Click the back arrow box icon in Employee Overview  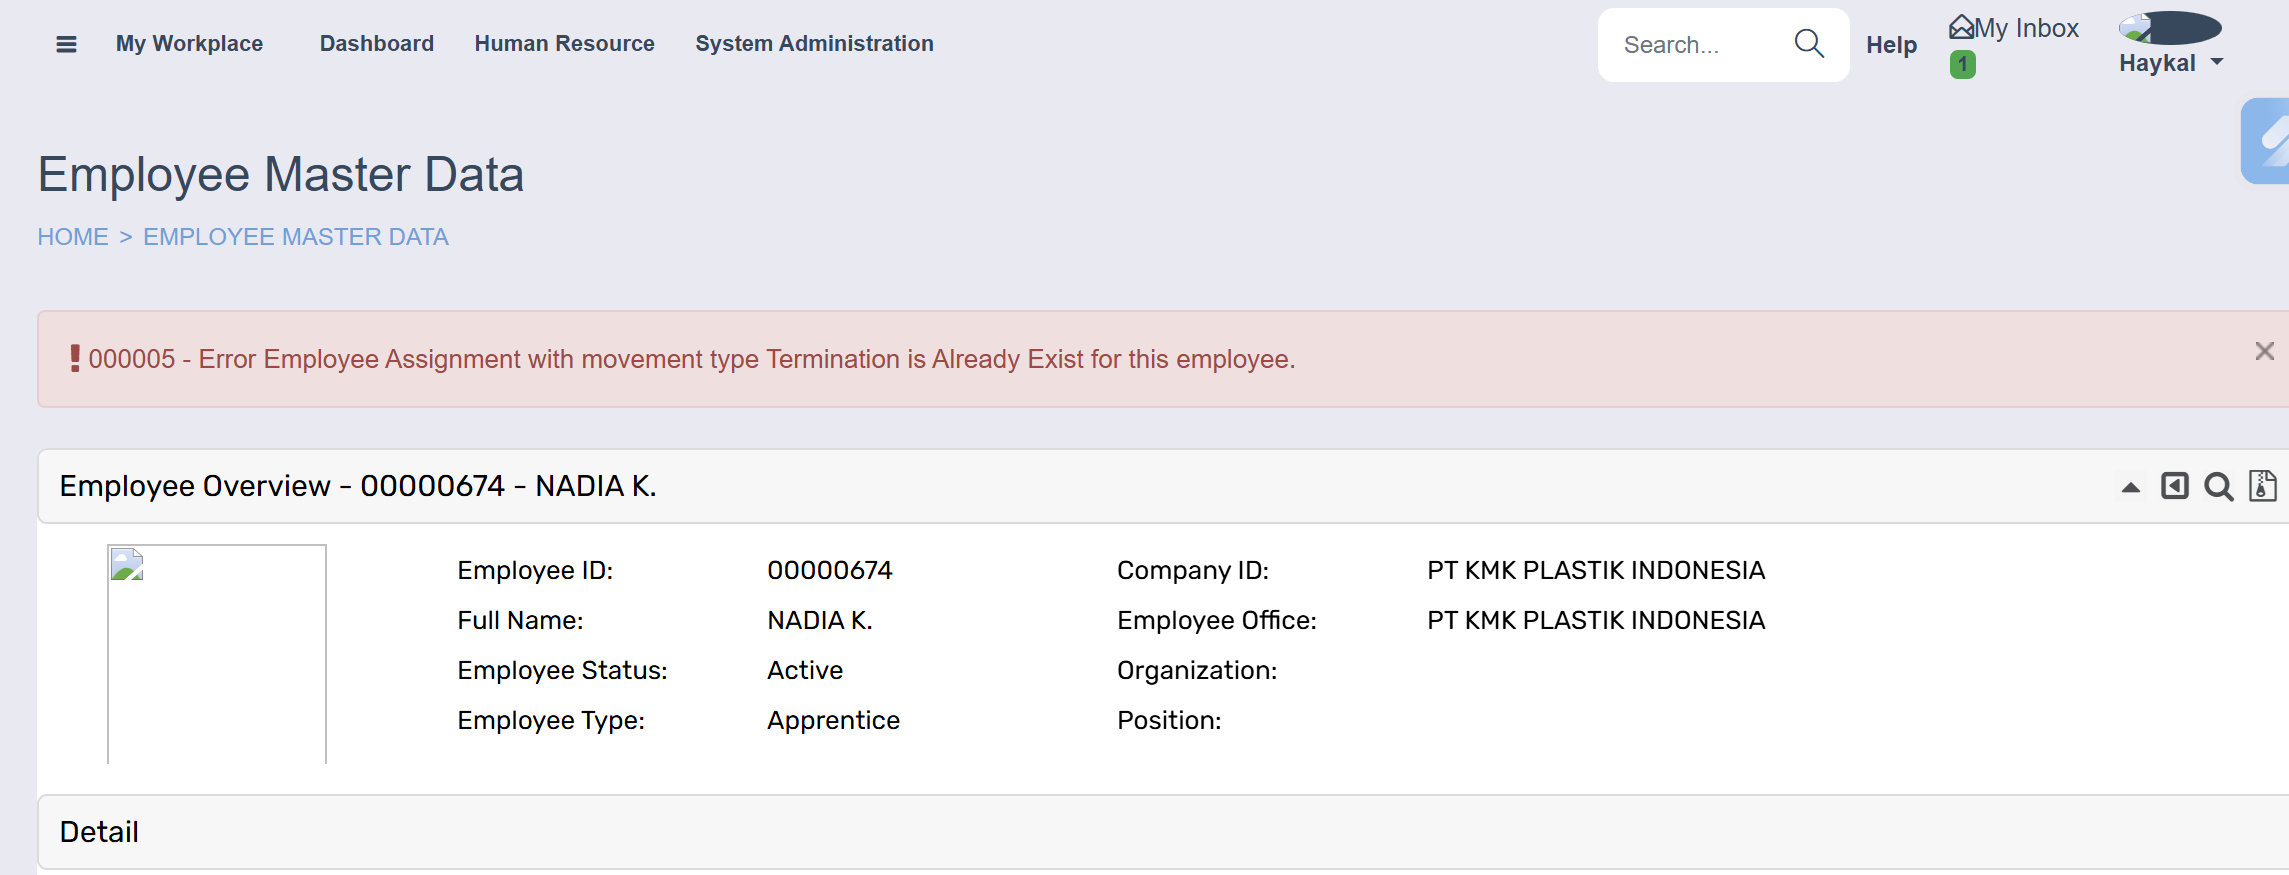2175,486
